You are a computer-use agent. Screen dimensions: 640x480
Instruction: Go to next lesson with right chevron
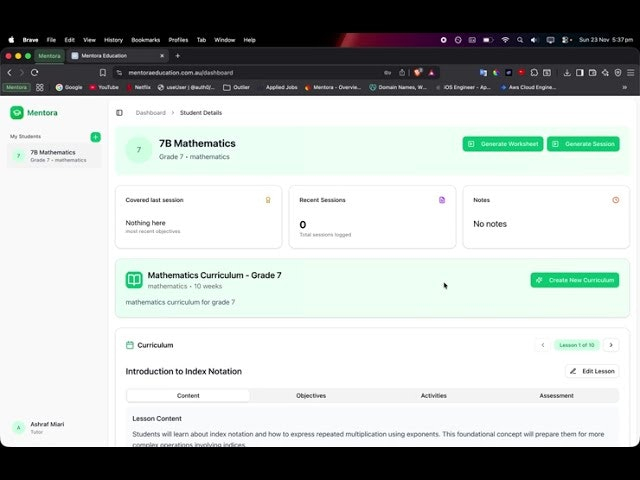(611, 345)
